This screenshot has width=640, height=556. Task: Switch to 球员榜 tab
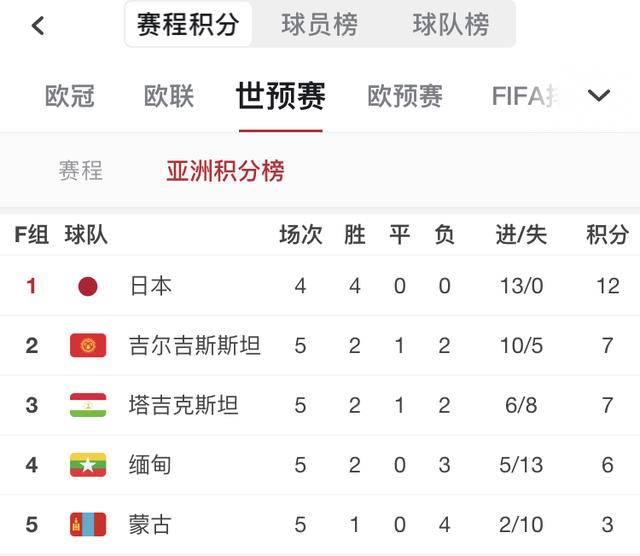[x=319, y=24]
